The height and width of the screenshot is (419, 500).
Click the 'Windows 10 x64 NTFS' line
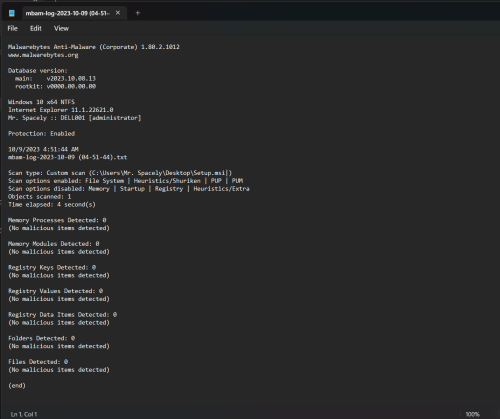point(41,102)
